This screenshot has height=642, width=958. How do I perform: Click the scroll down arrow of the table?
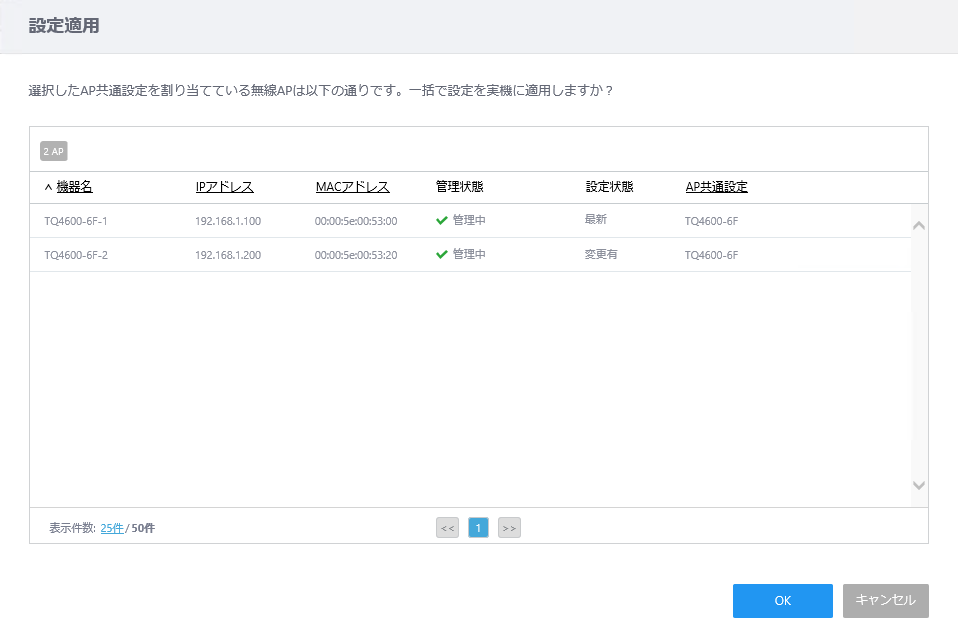(x=918, y=485)
